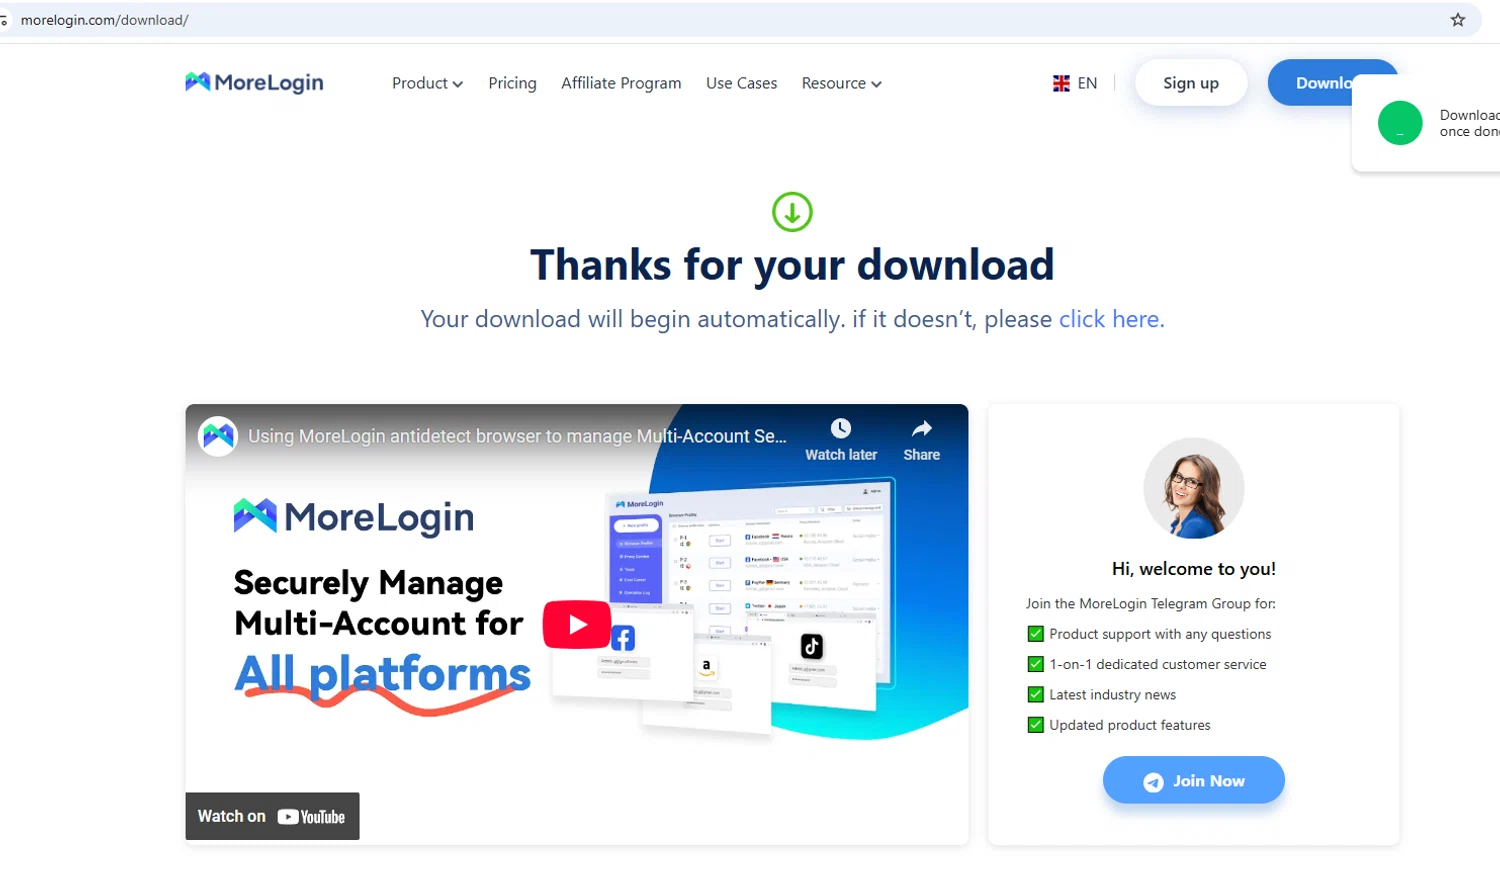Image resolution: width=1500 pixels, height=879 pixels.
Task: Expand the Resource dropdown menu
Action: [841, 83]
